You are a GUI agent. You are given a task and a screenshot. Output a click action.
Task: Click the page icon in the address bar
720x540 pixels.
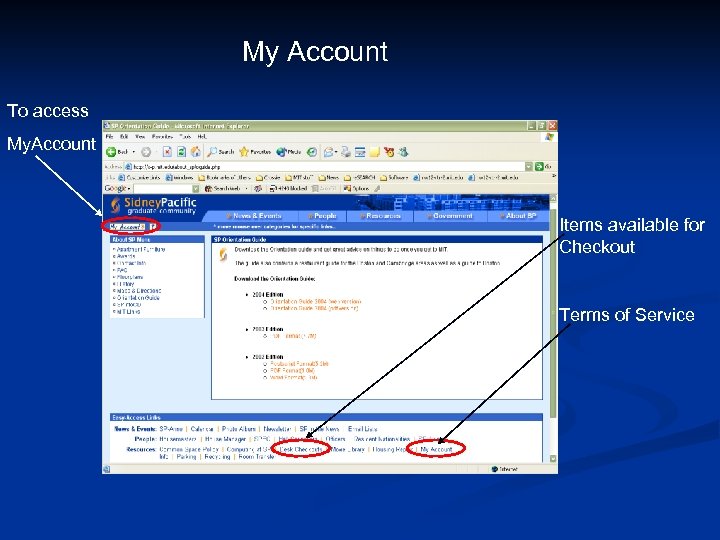pyautogui.click(x=129, y=167)
